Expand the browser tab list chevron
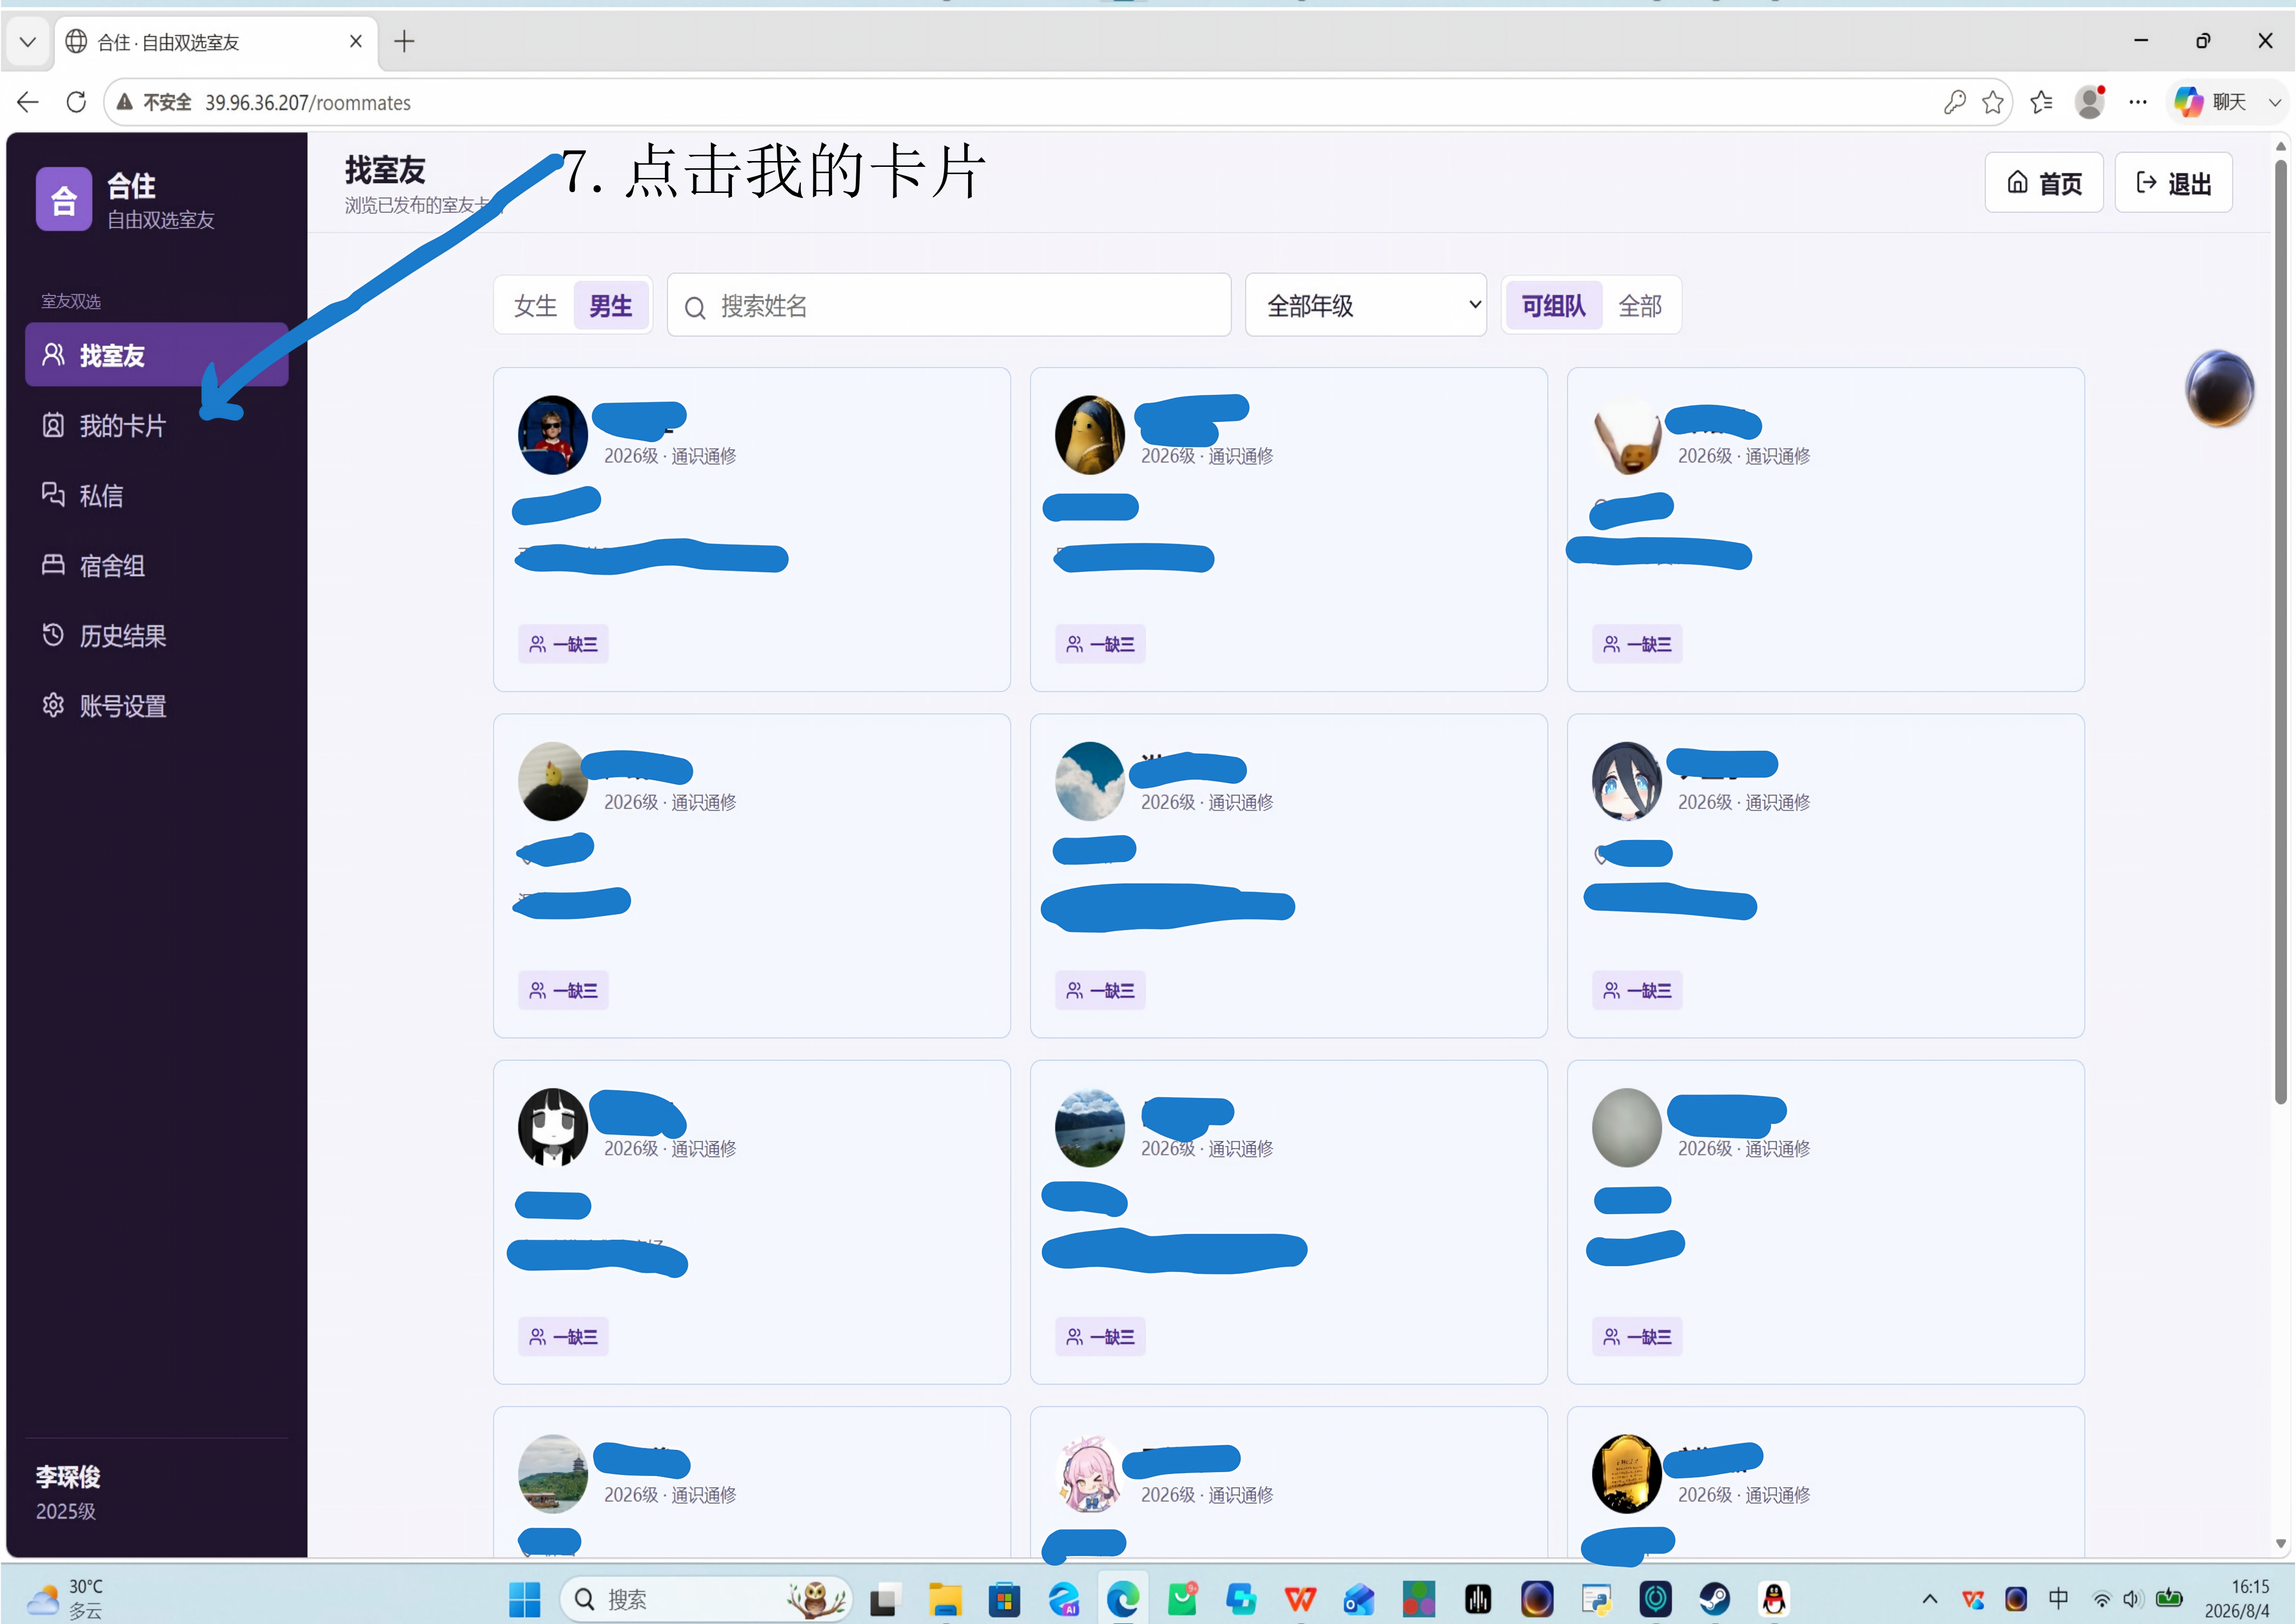 point(28,42)
